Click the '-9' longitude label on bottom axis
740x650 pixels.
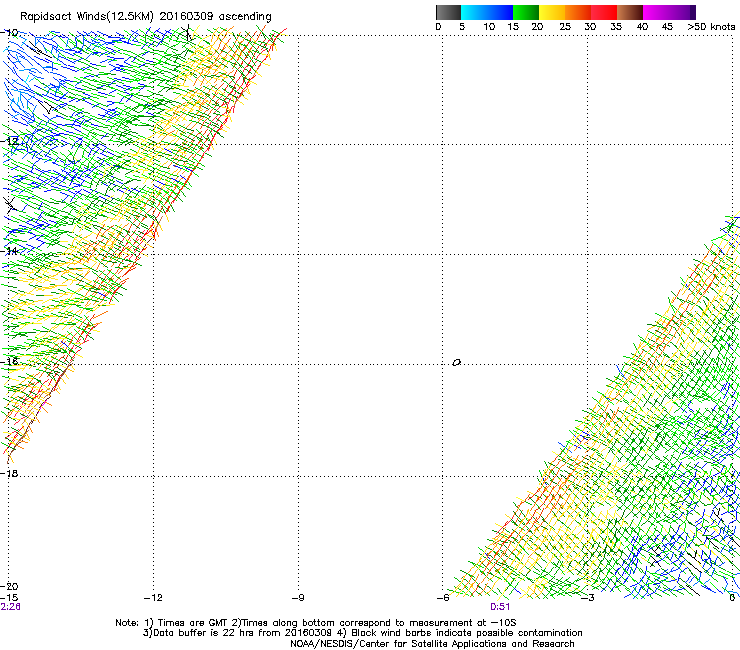click(x=298, y=598)
